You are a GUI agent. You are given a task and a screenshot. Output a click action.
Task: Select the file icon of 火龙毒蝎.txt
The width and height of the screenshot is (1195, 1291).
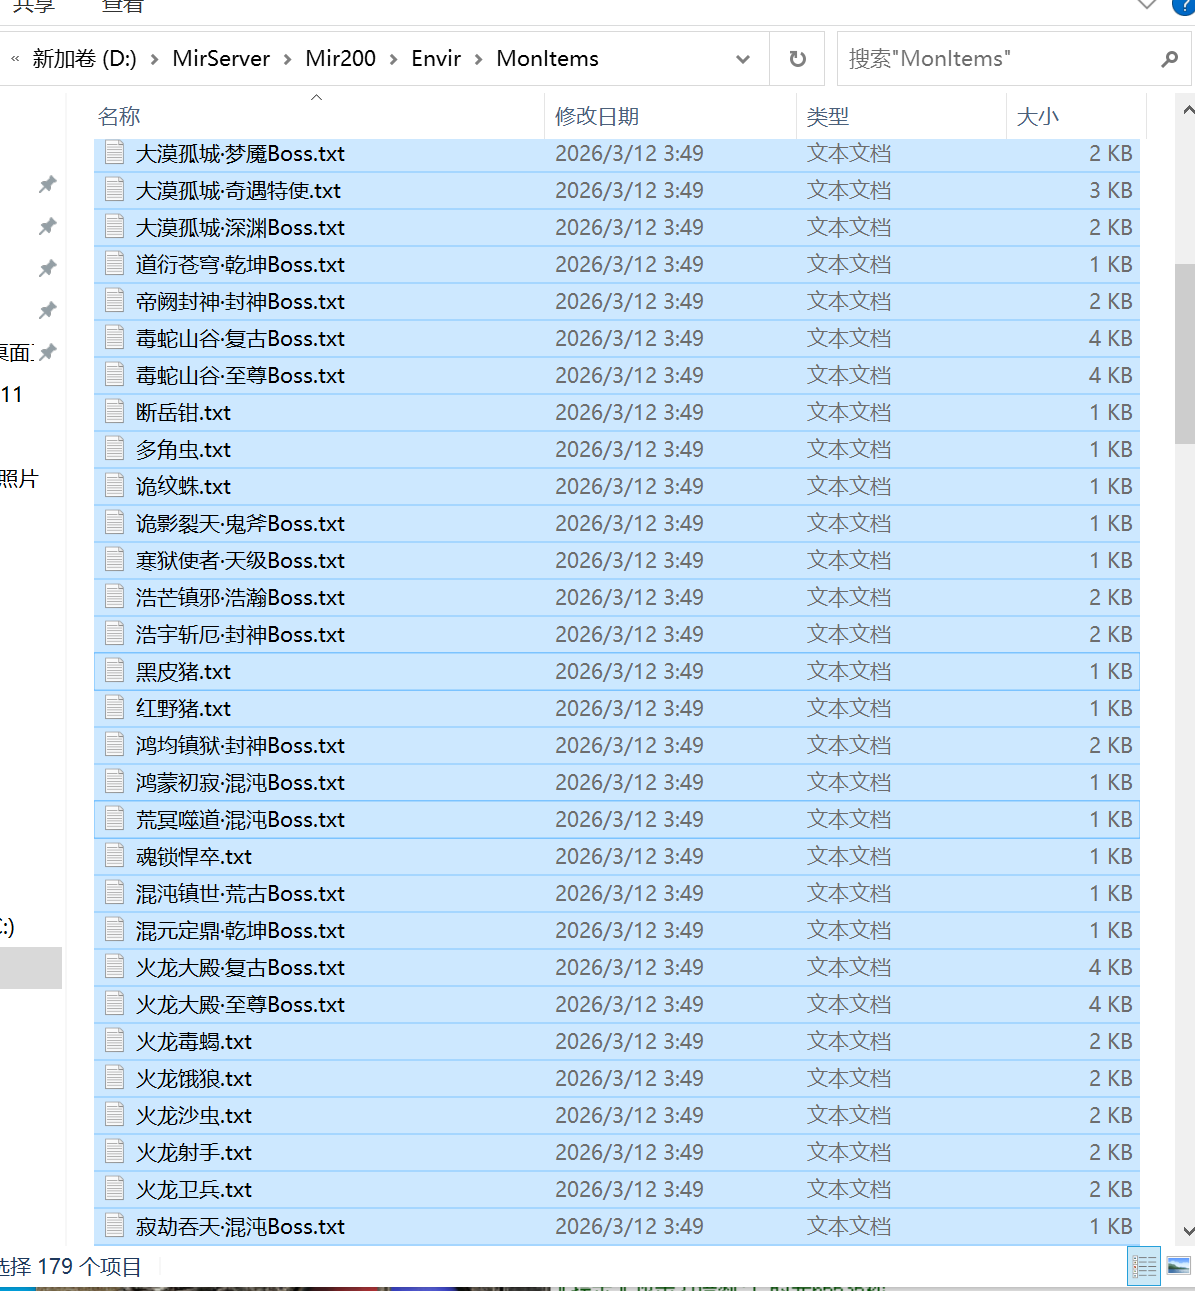pyautogui.click(x=115, y=1041)
